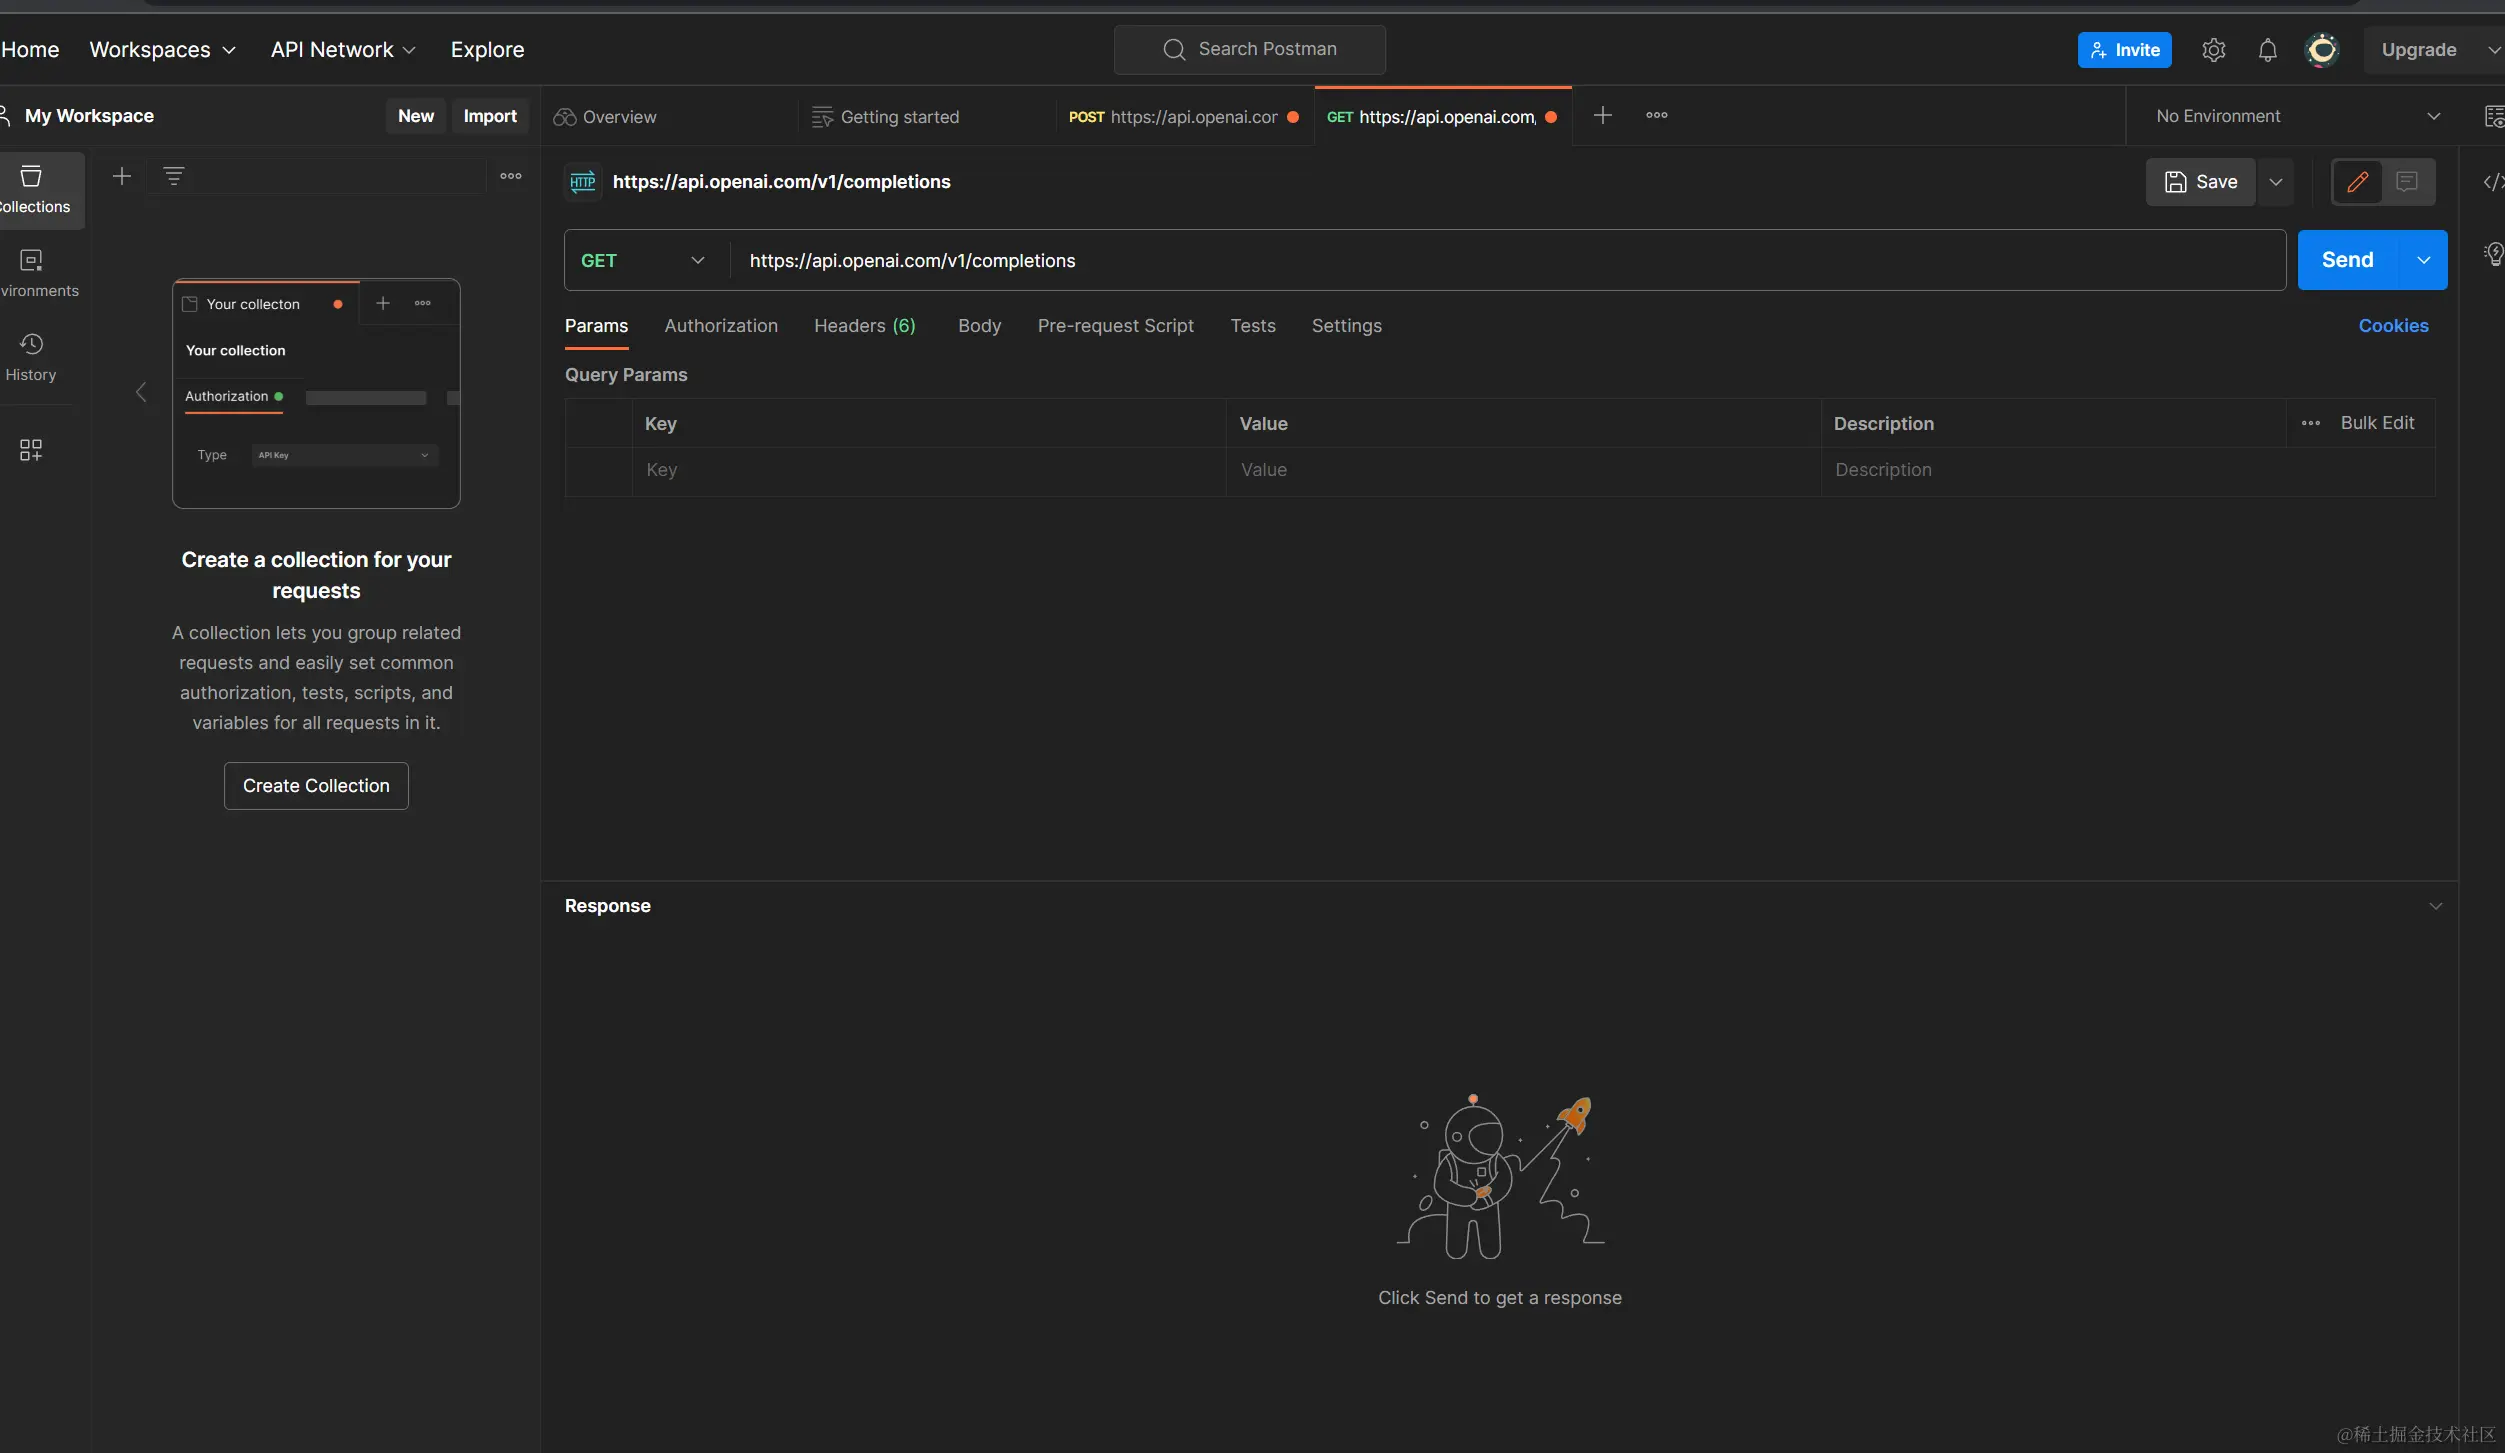Open the request Settings tab

click(1346, 327)
